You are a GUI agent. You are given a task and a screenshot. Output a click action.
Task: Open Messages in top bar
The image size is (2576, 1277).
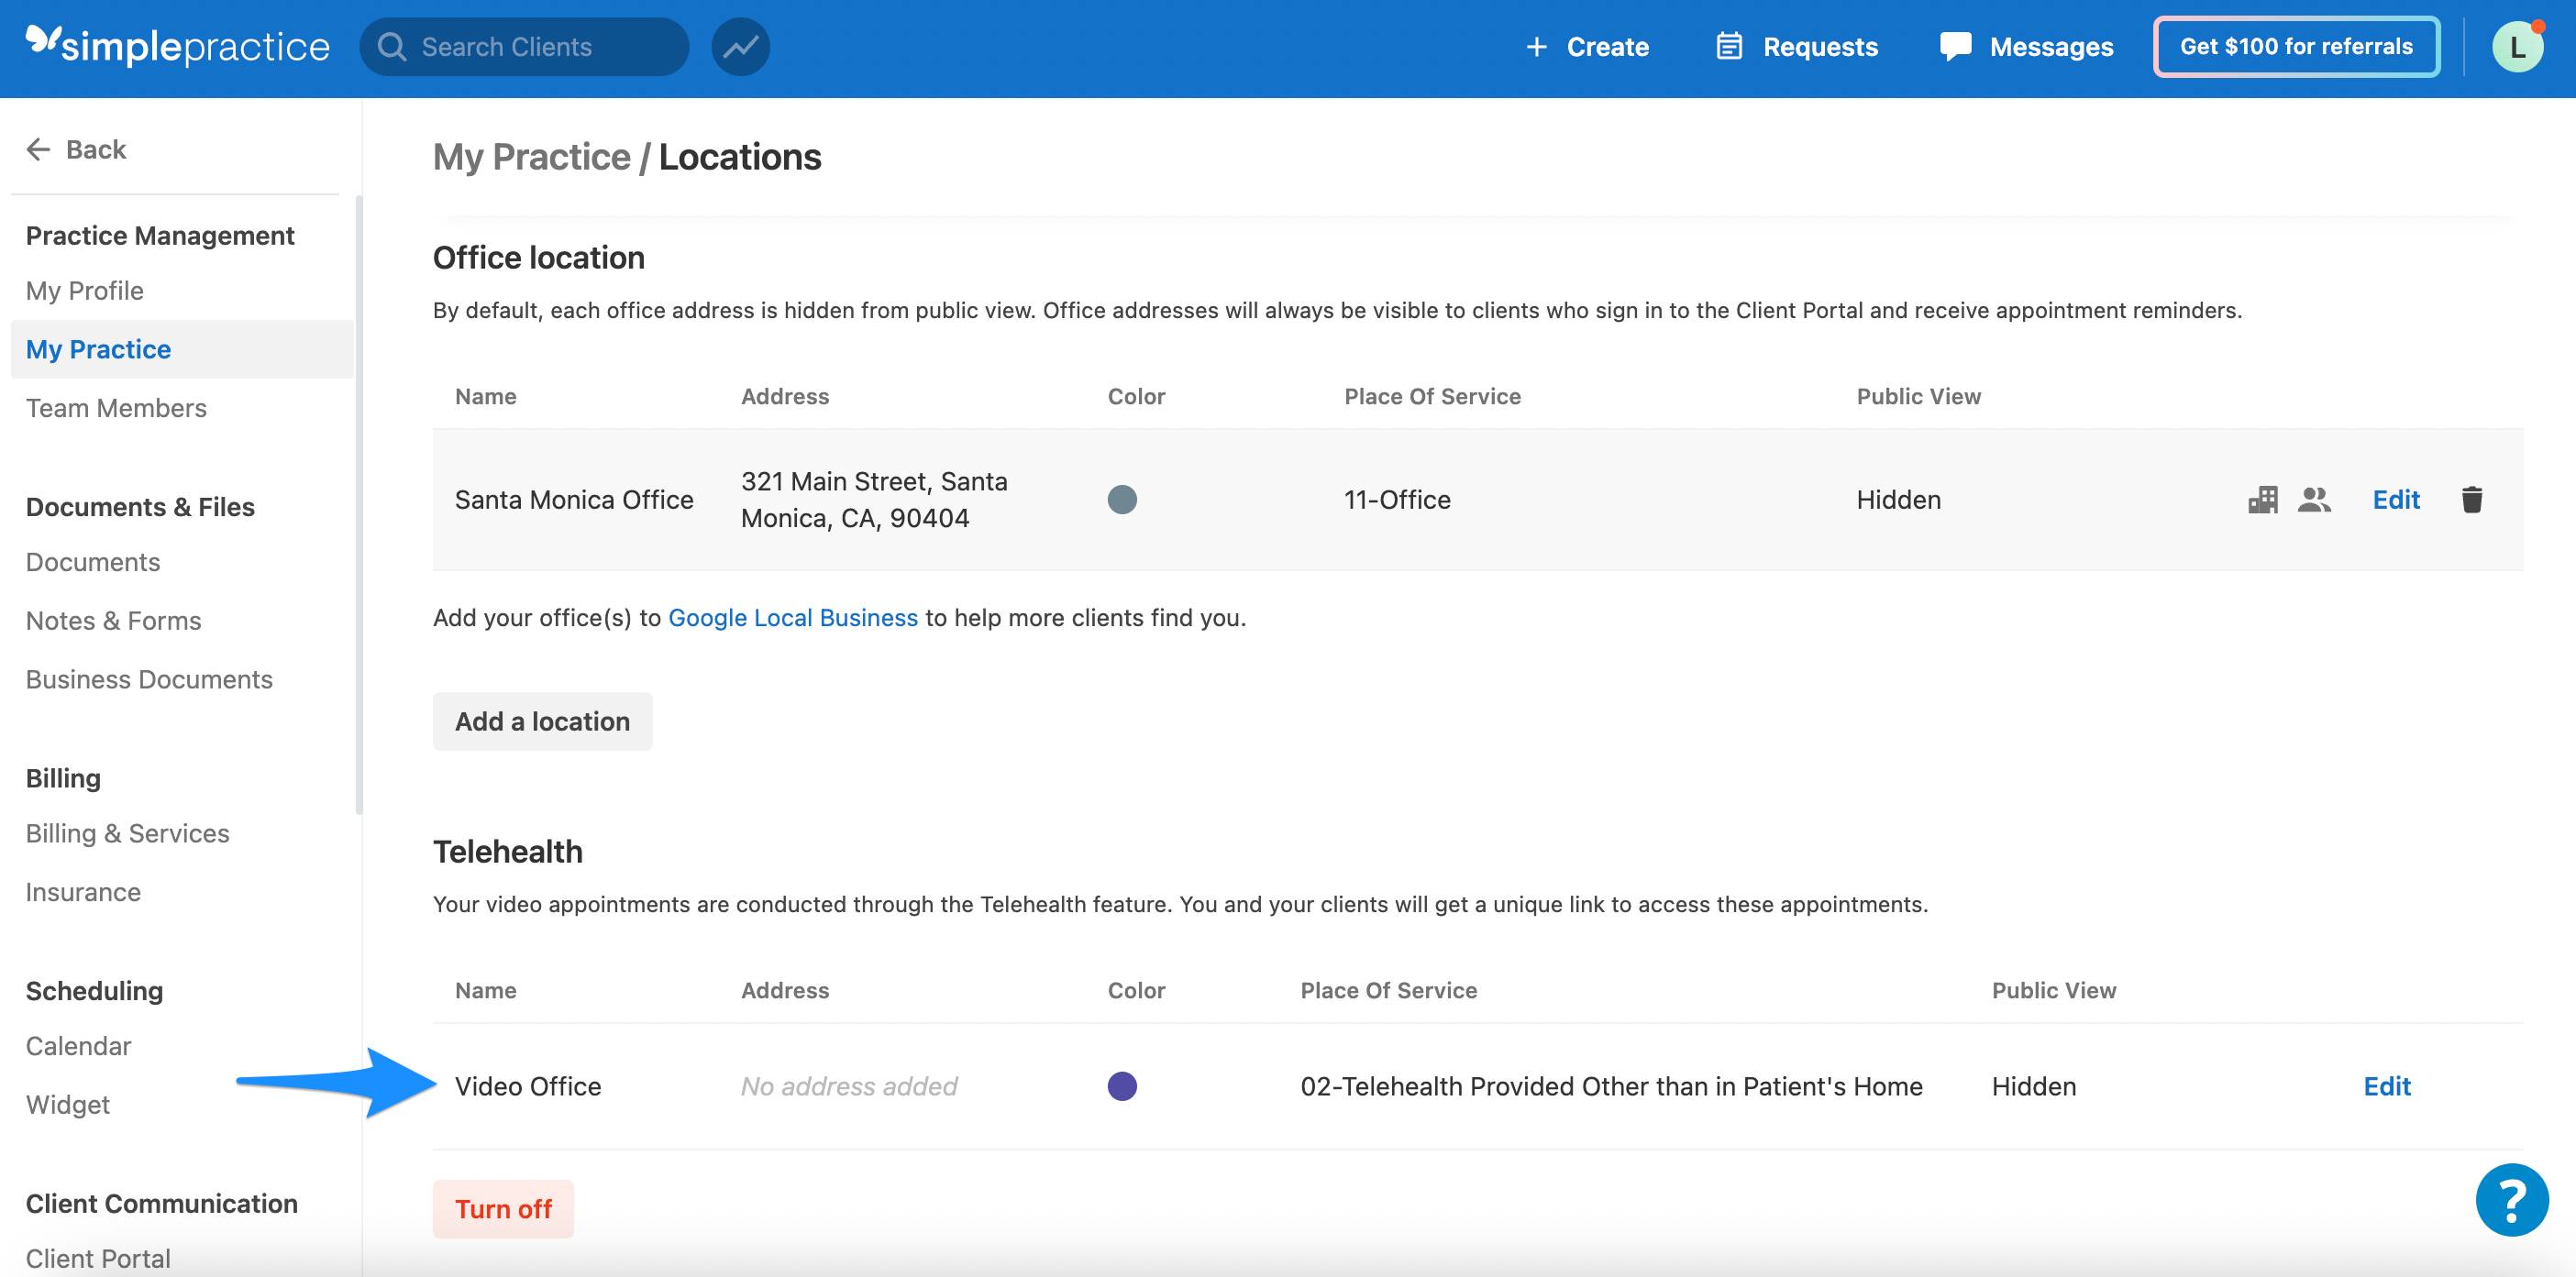point(2026,47)
